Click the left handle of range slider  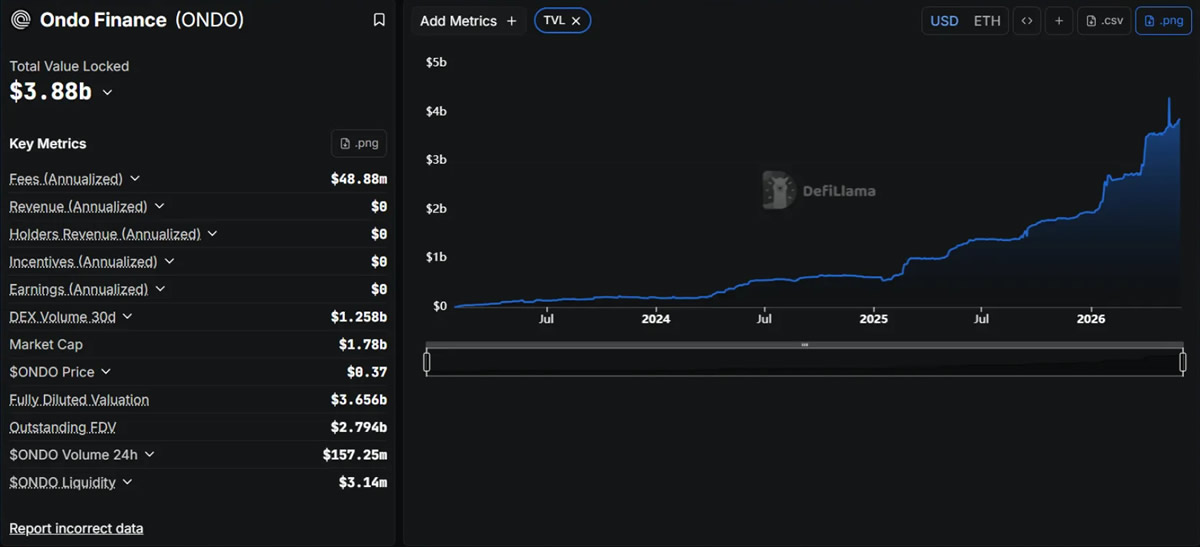tap(427, 362)
